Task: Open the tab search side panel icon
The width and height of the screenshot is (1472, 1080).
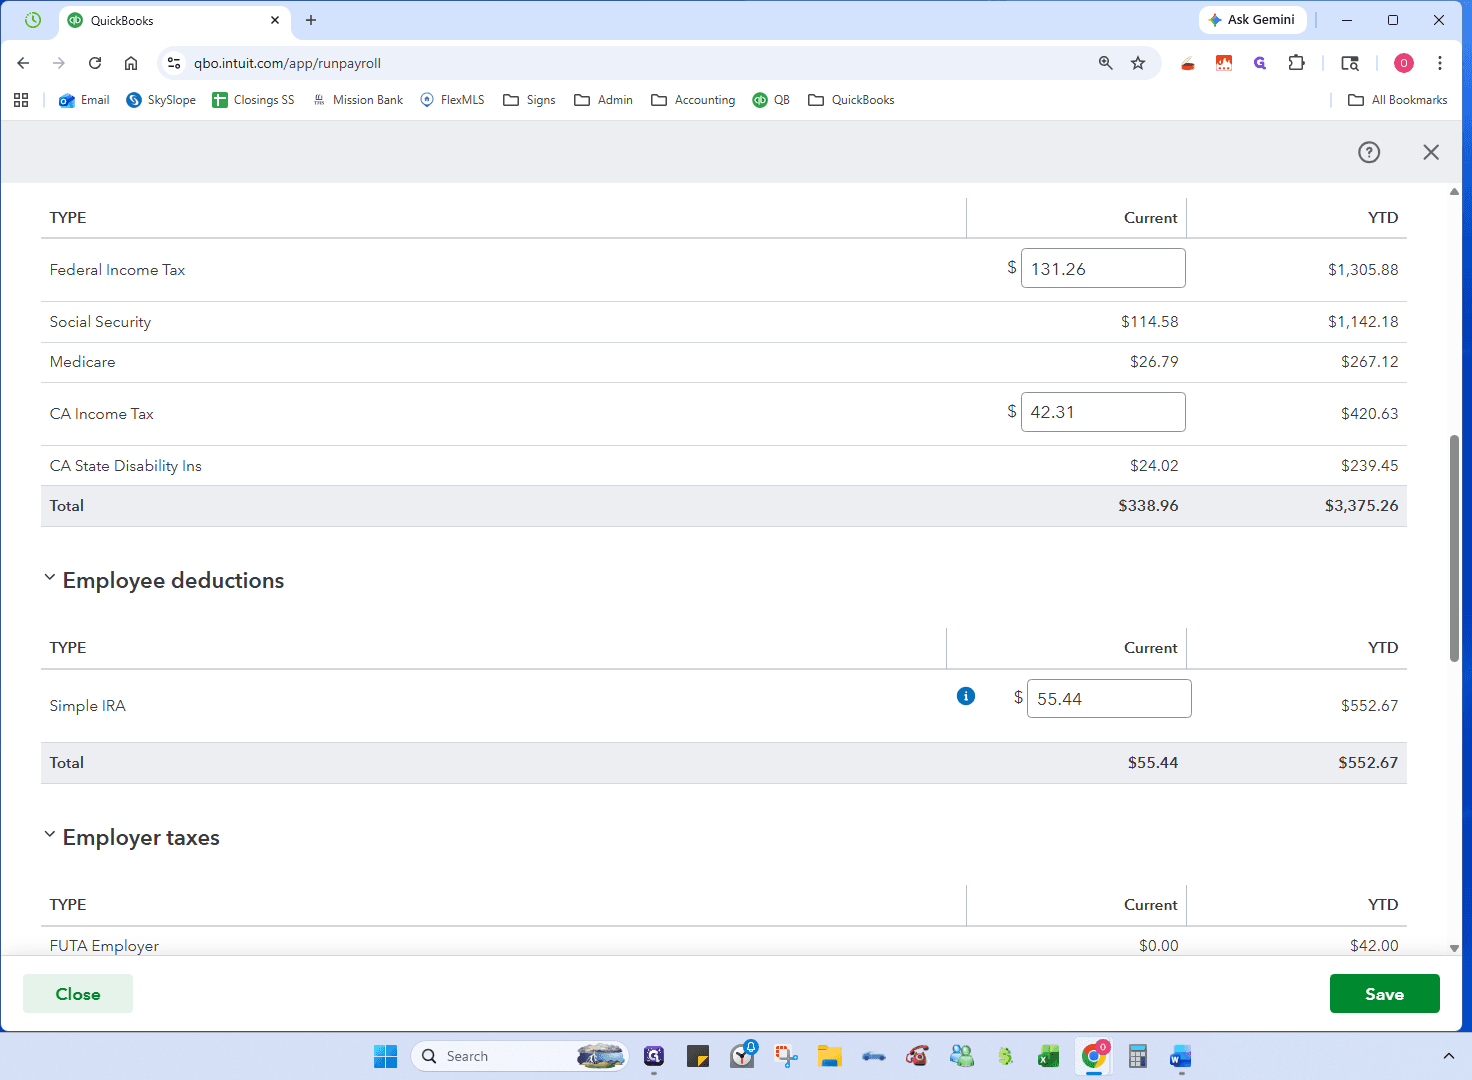Action: pyautogui.click(x=1350, y=63)
